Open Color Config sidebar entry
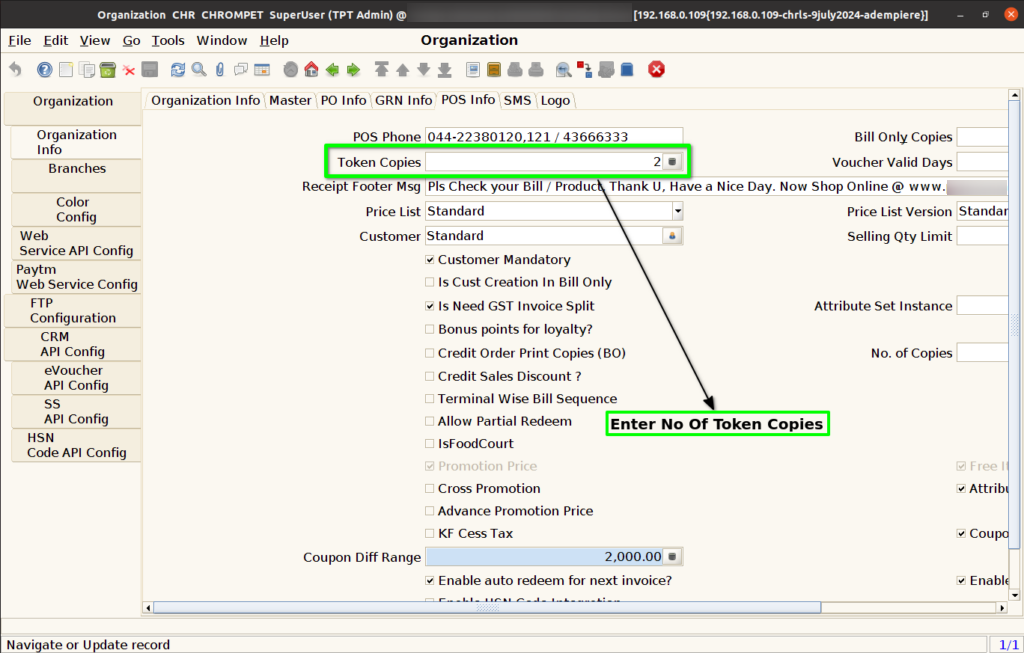The image size is (1024, 653). pos(76,210)
